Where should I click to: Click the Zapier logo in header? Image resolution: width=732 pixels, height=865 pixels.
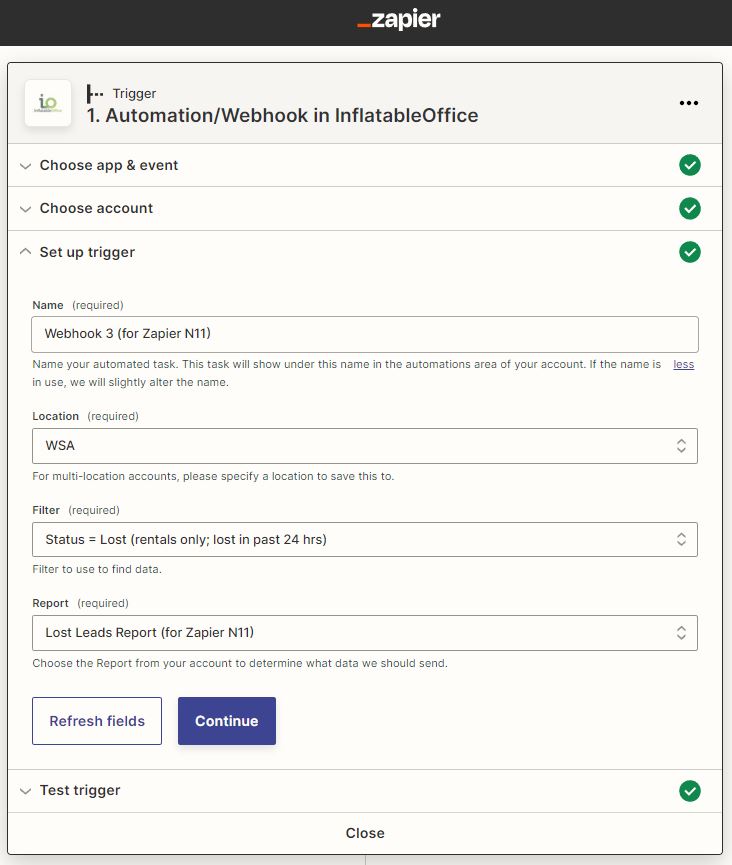click(x=398, y=21)
